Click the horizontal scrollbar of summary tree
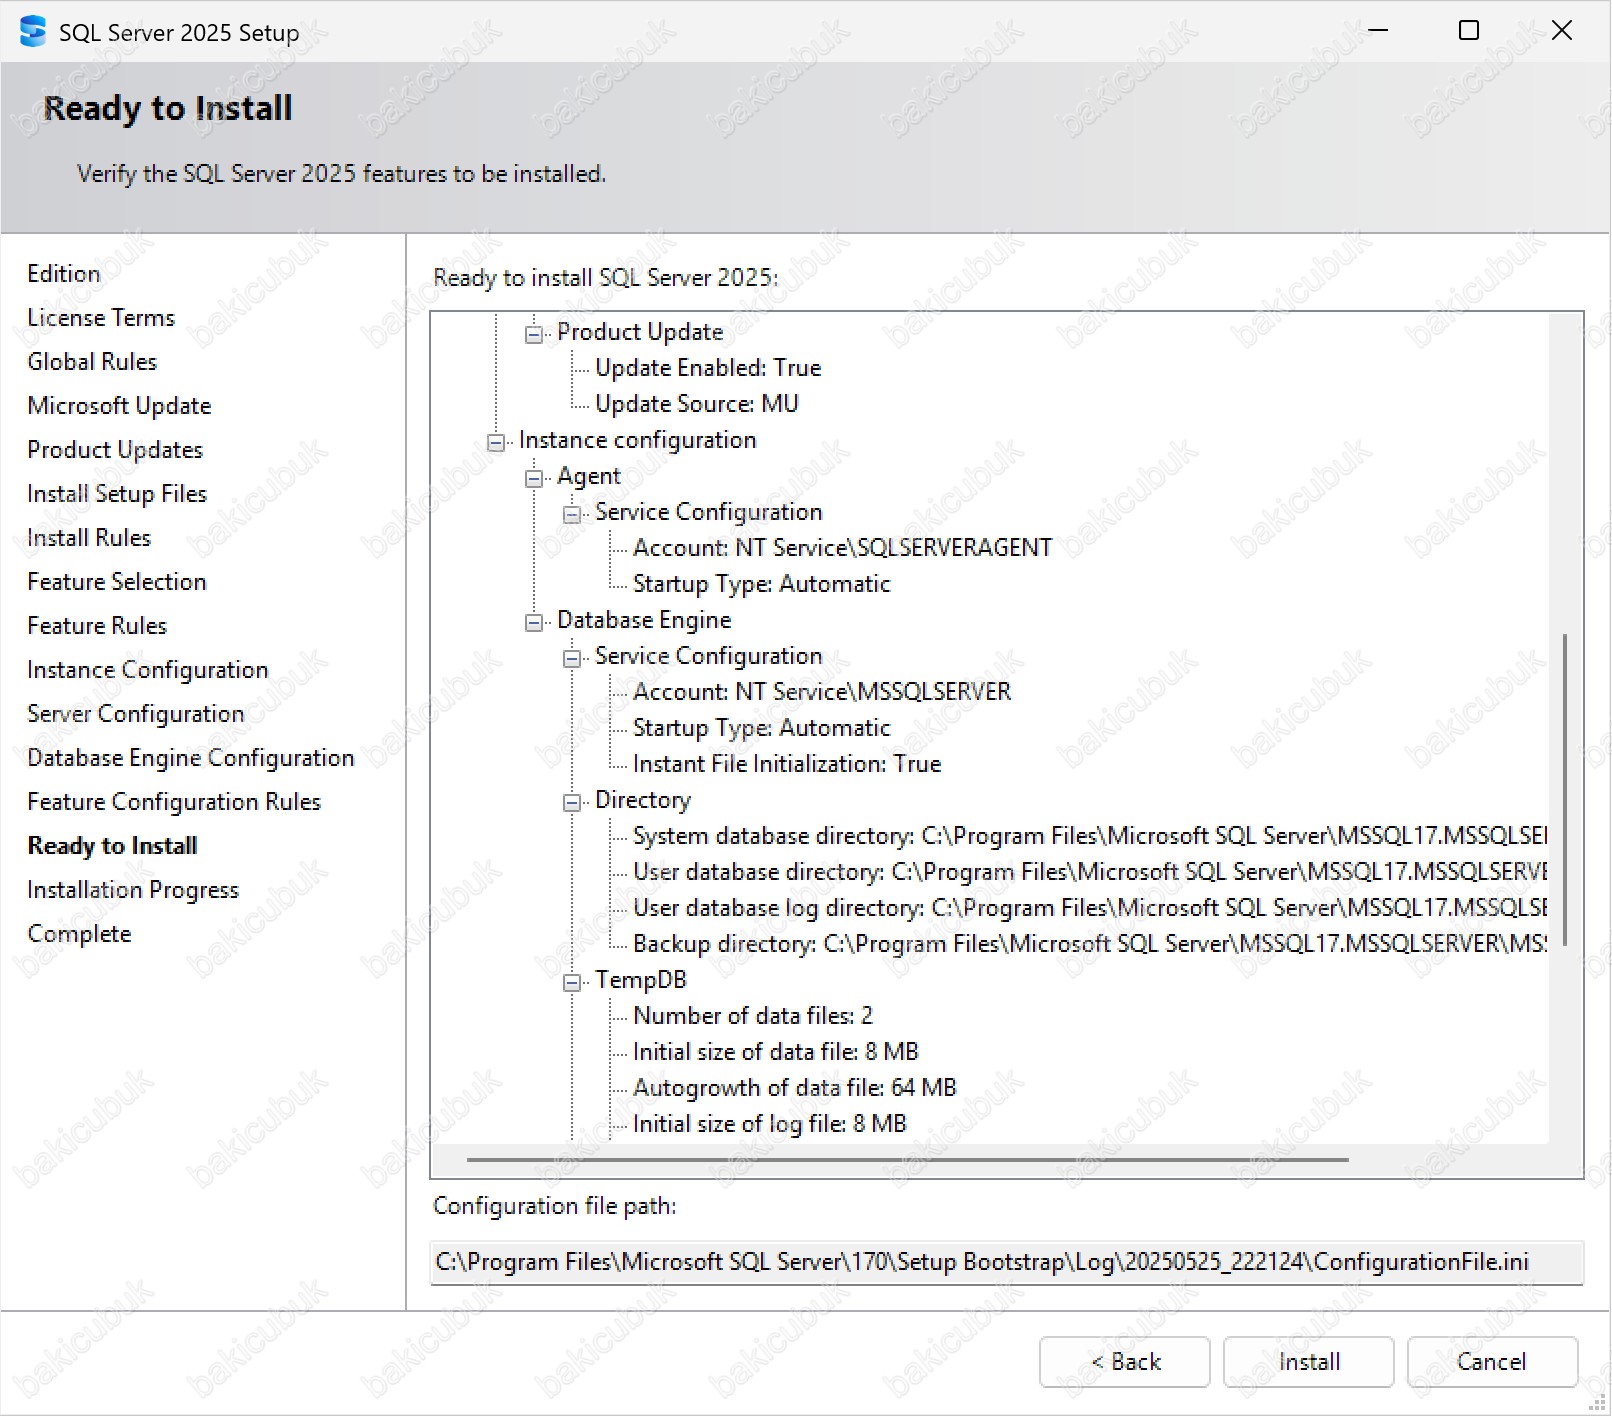Viewport: 1612px width, 1416px height. 907,1160
